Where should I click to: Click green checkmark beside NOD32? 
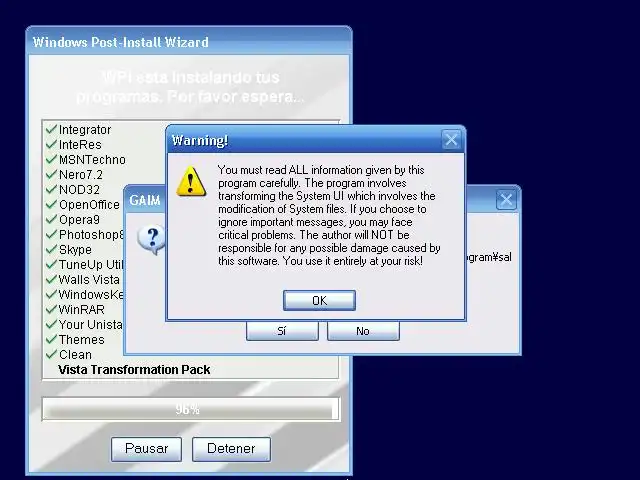tap(51, 189)
